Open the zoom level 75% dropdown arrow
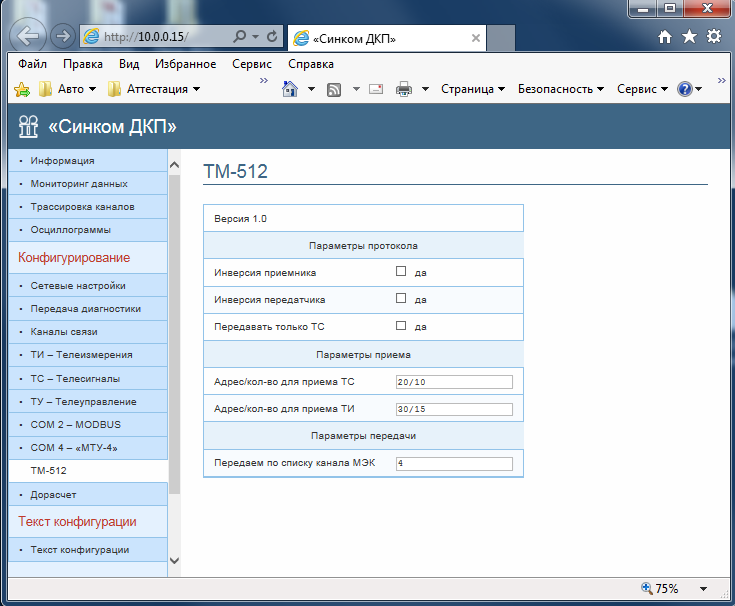 pyautogui.click(x=704, y=589)
